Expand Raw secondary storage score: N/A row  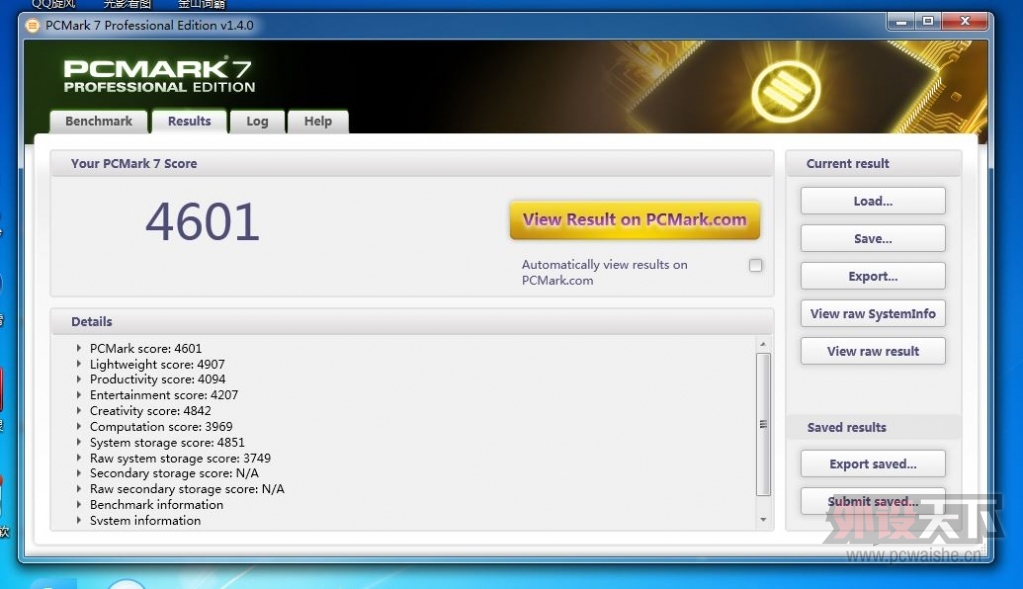(79, 489)
